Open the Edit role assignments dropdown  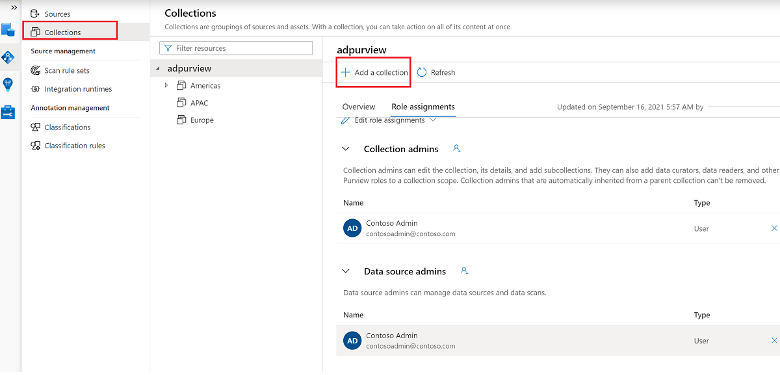click(x=389, y=120)
